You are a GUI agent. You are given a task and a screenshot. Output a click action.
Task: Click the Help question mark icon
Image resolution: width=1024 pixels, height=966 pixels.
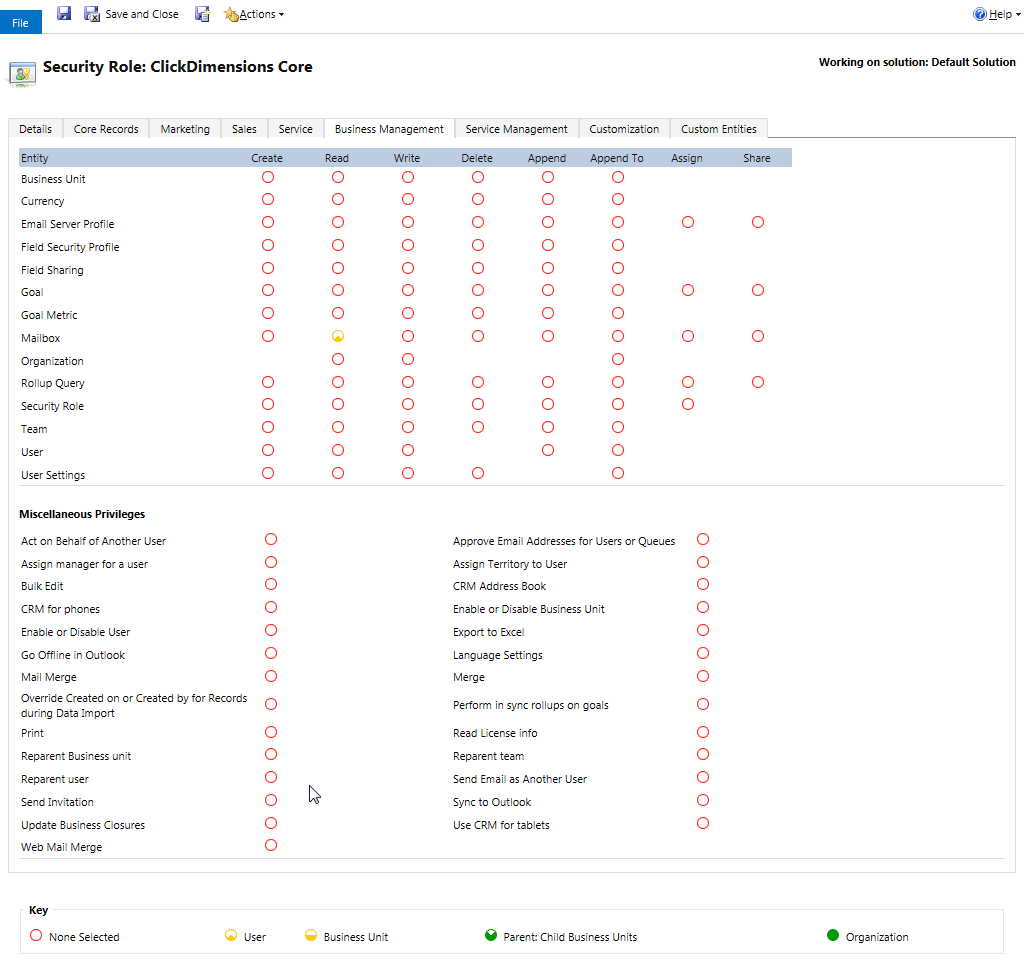(x=980, y=14)
